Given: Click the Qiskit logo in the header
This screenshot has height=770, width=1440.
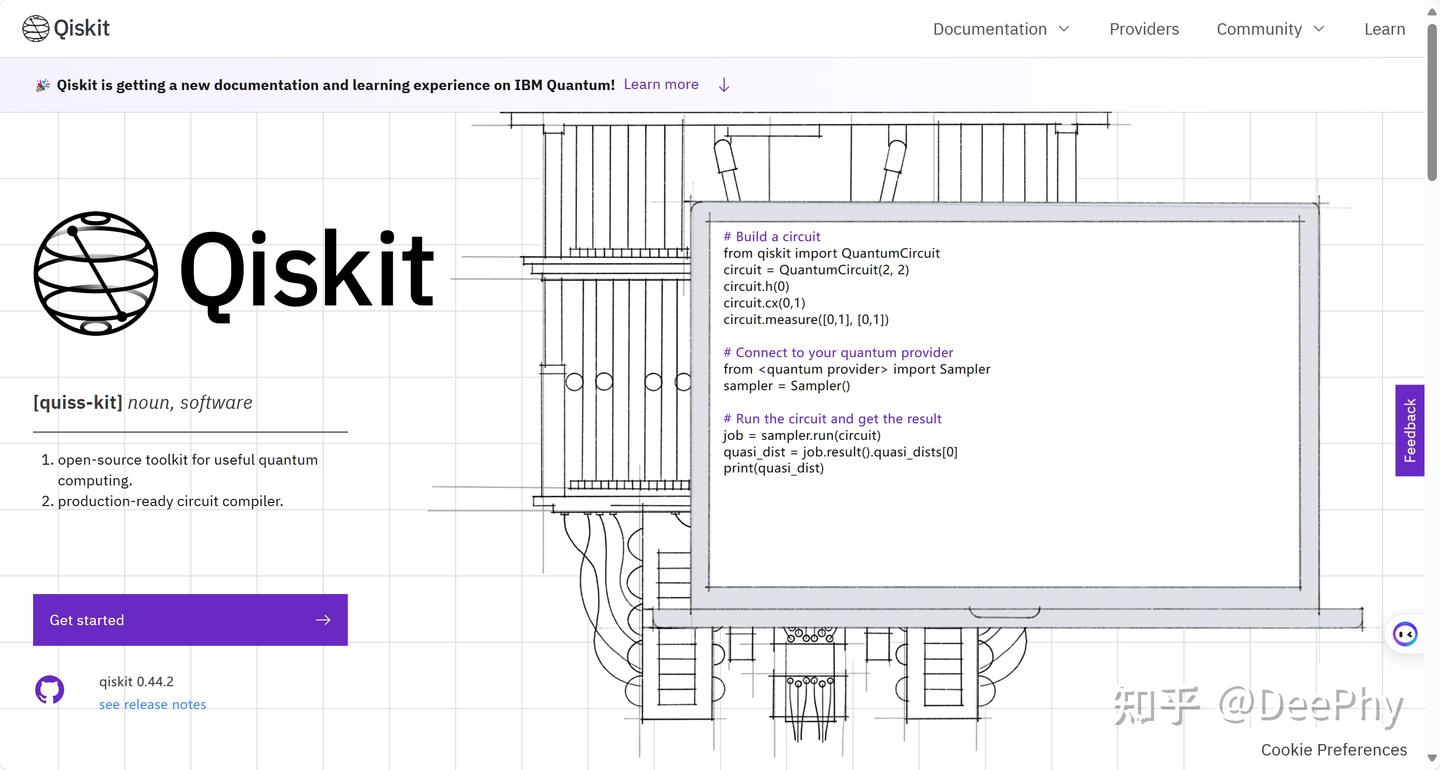Looking at the screenshot, I should click(64, 28).
